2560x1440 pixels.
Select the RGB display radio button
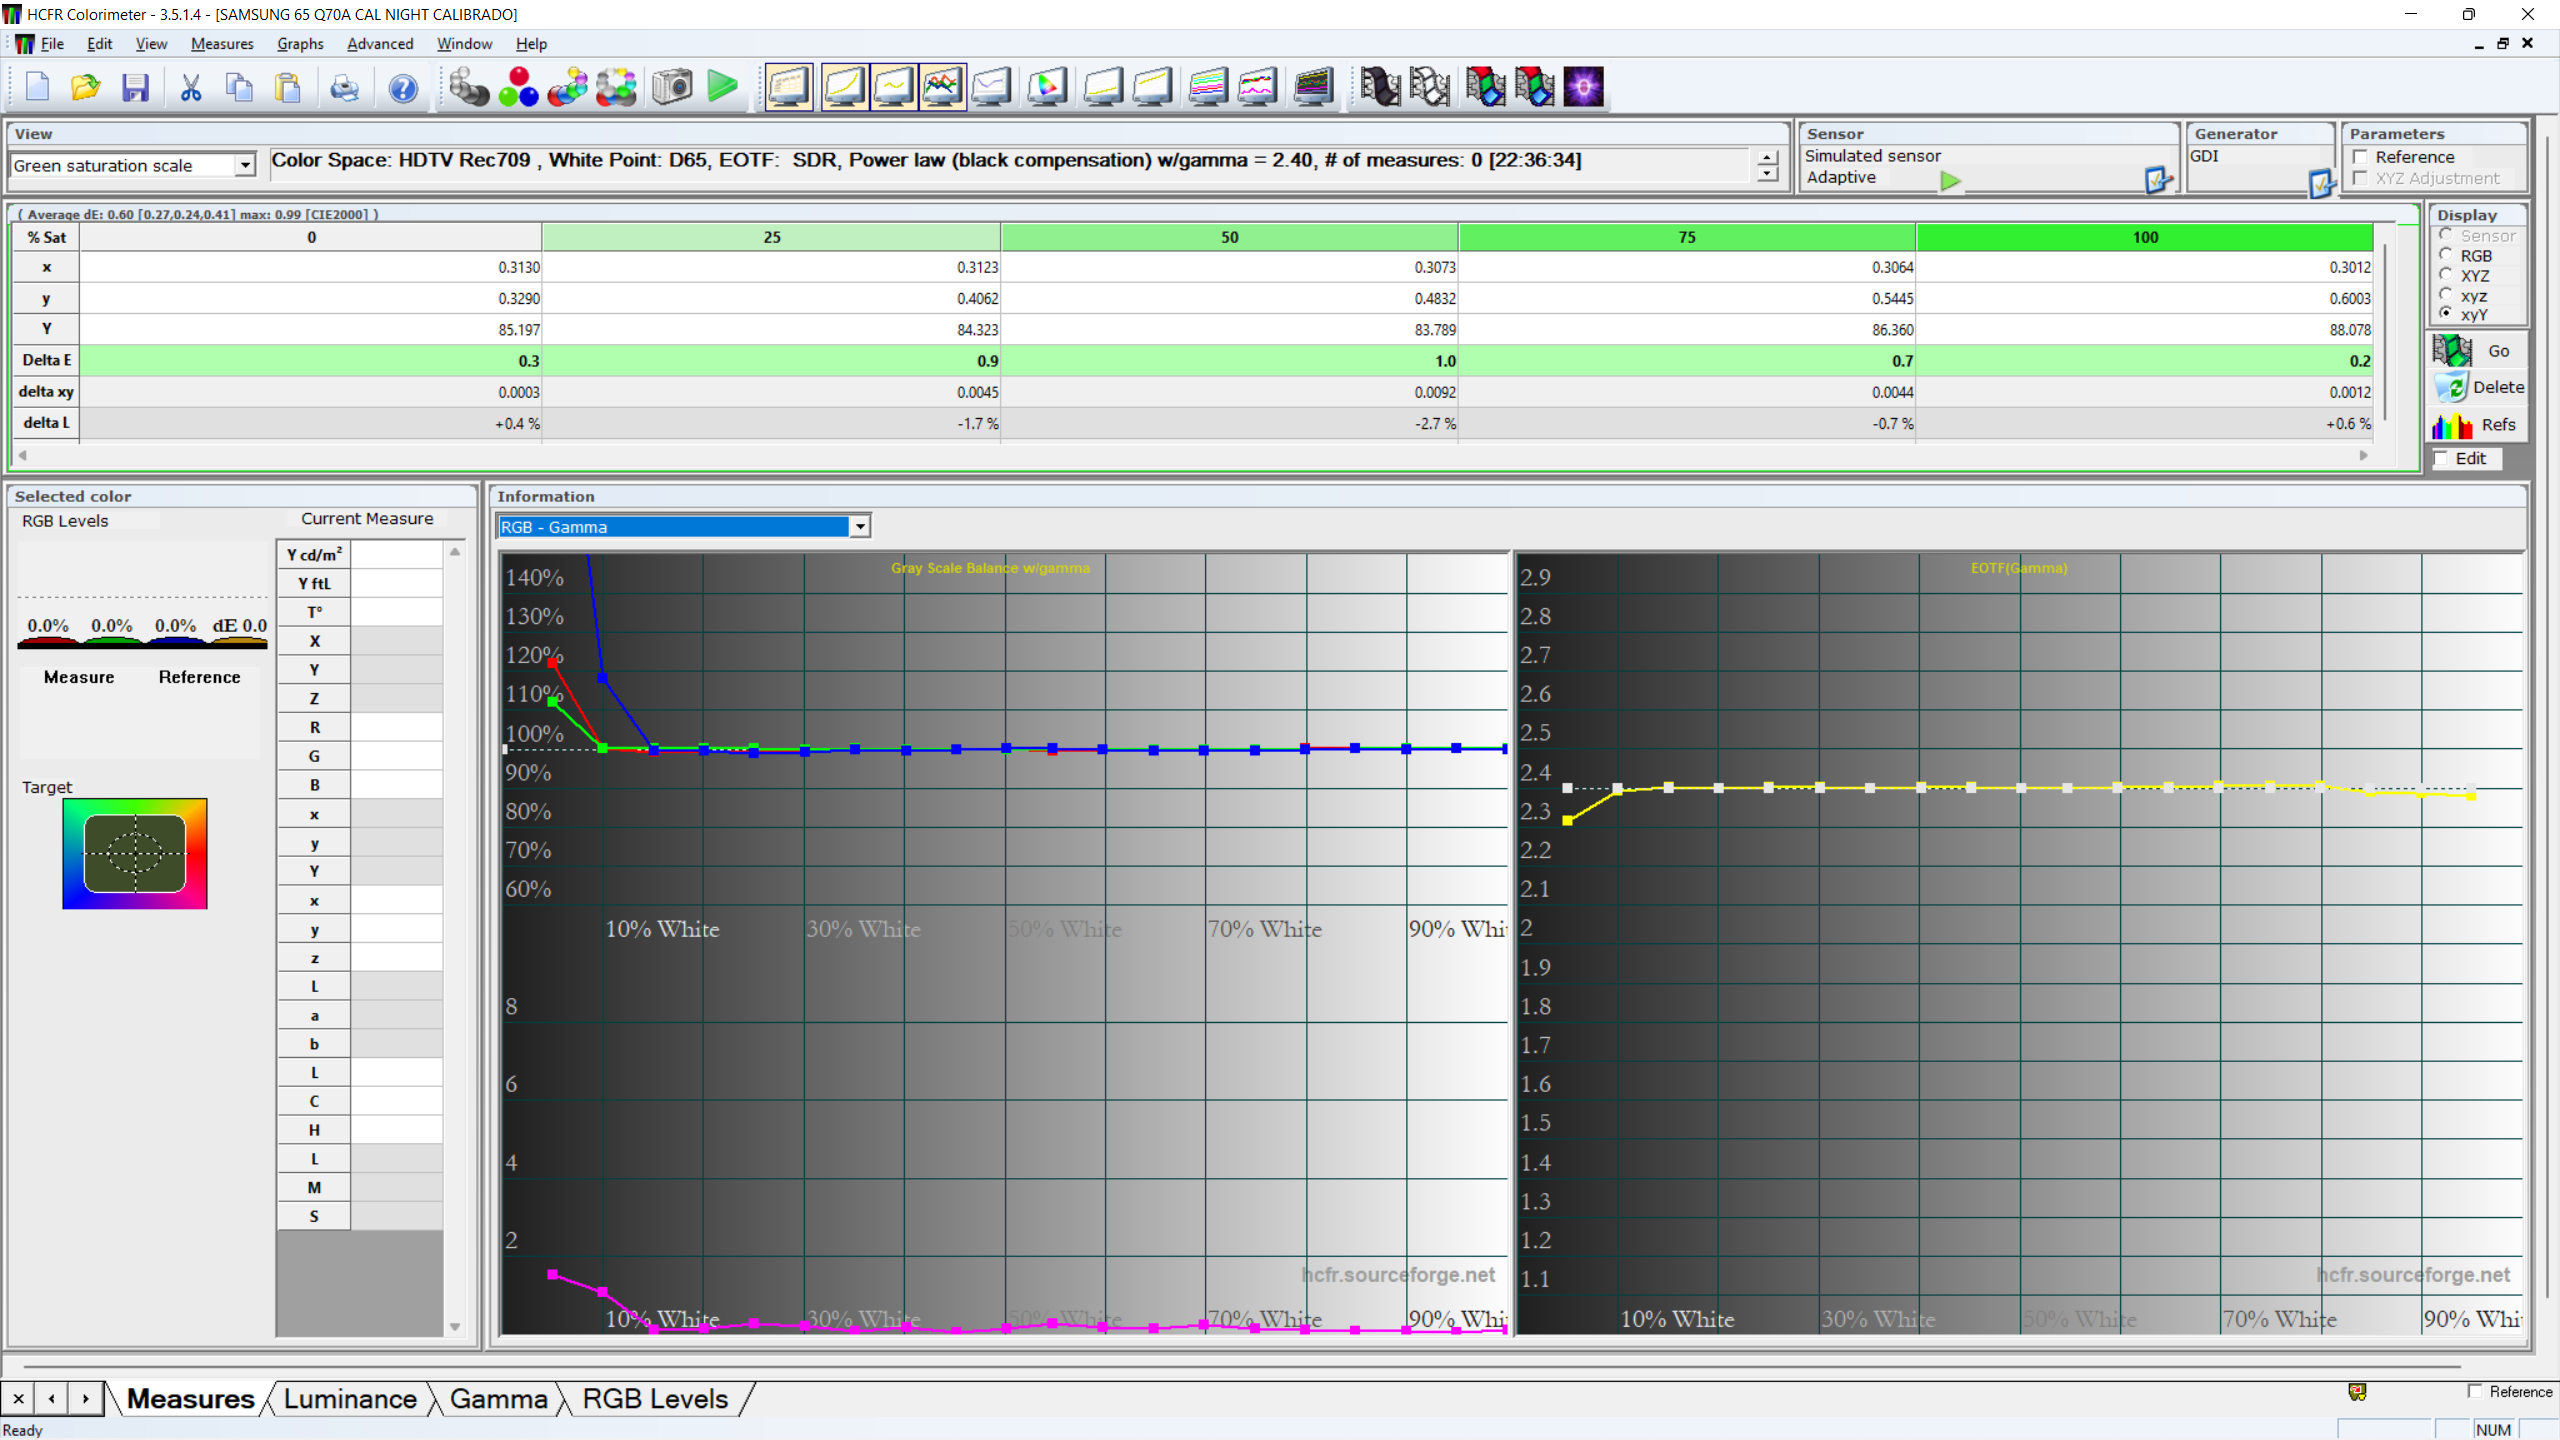(x=2446, y=255)
